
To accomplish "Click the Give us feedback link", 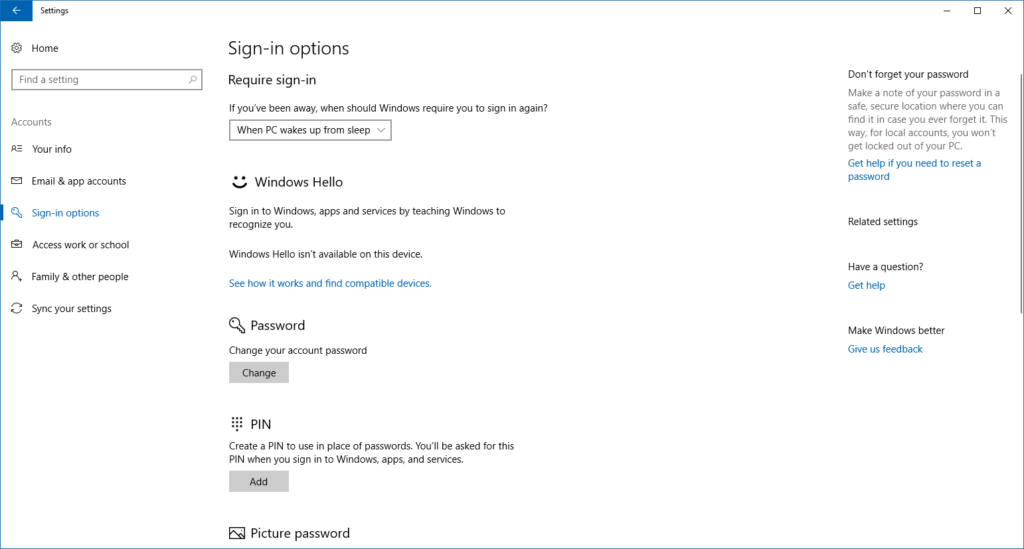I will click(x=885, y=350).
